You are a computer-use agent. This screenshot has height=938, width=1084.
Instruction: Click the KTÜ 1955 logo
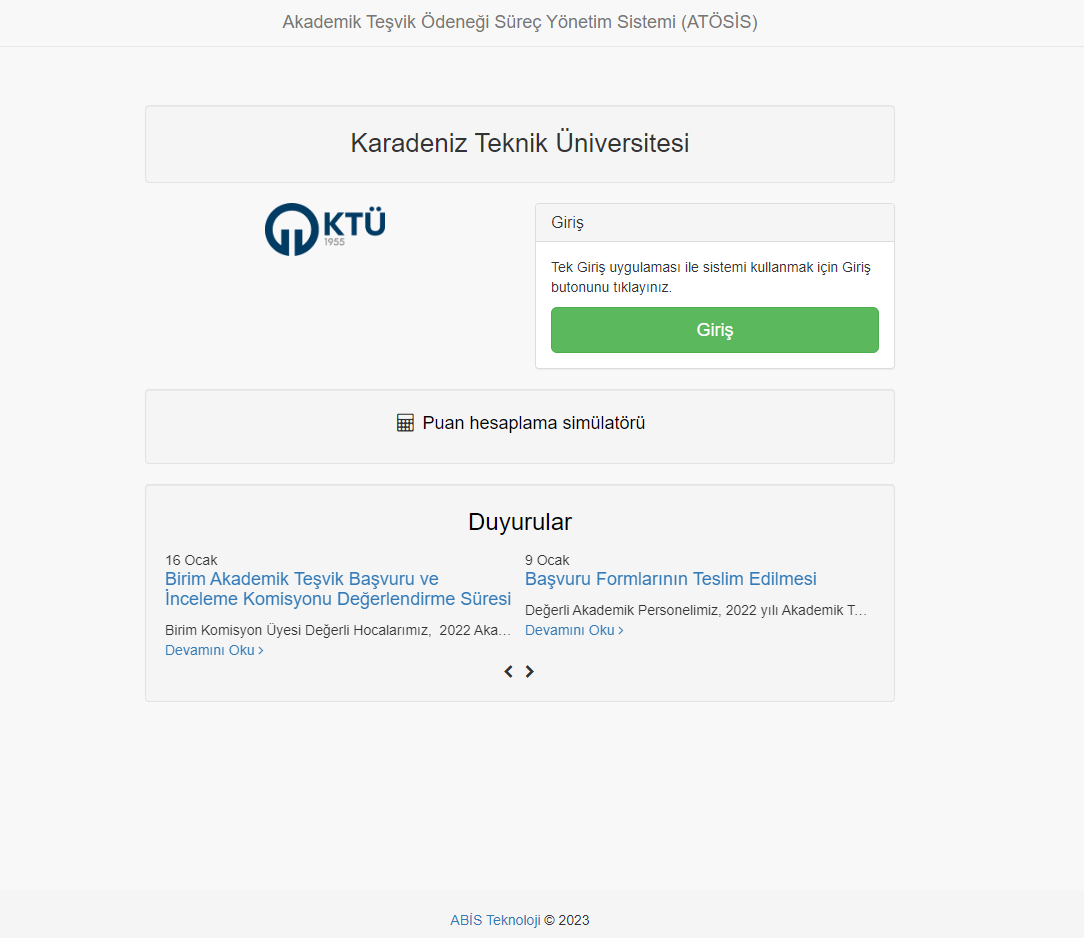click(325, 229)
